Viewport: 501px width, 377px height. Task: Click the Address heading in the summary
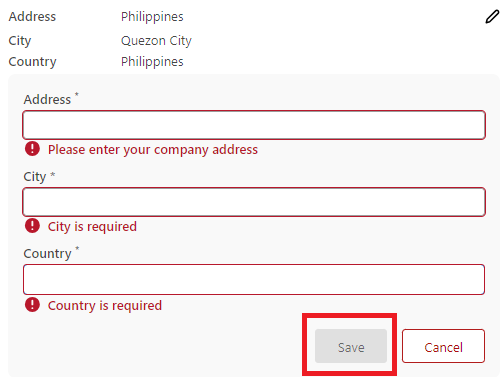[x=32, y=17]
